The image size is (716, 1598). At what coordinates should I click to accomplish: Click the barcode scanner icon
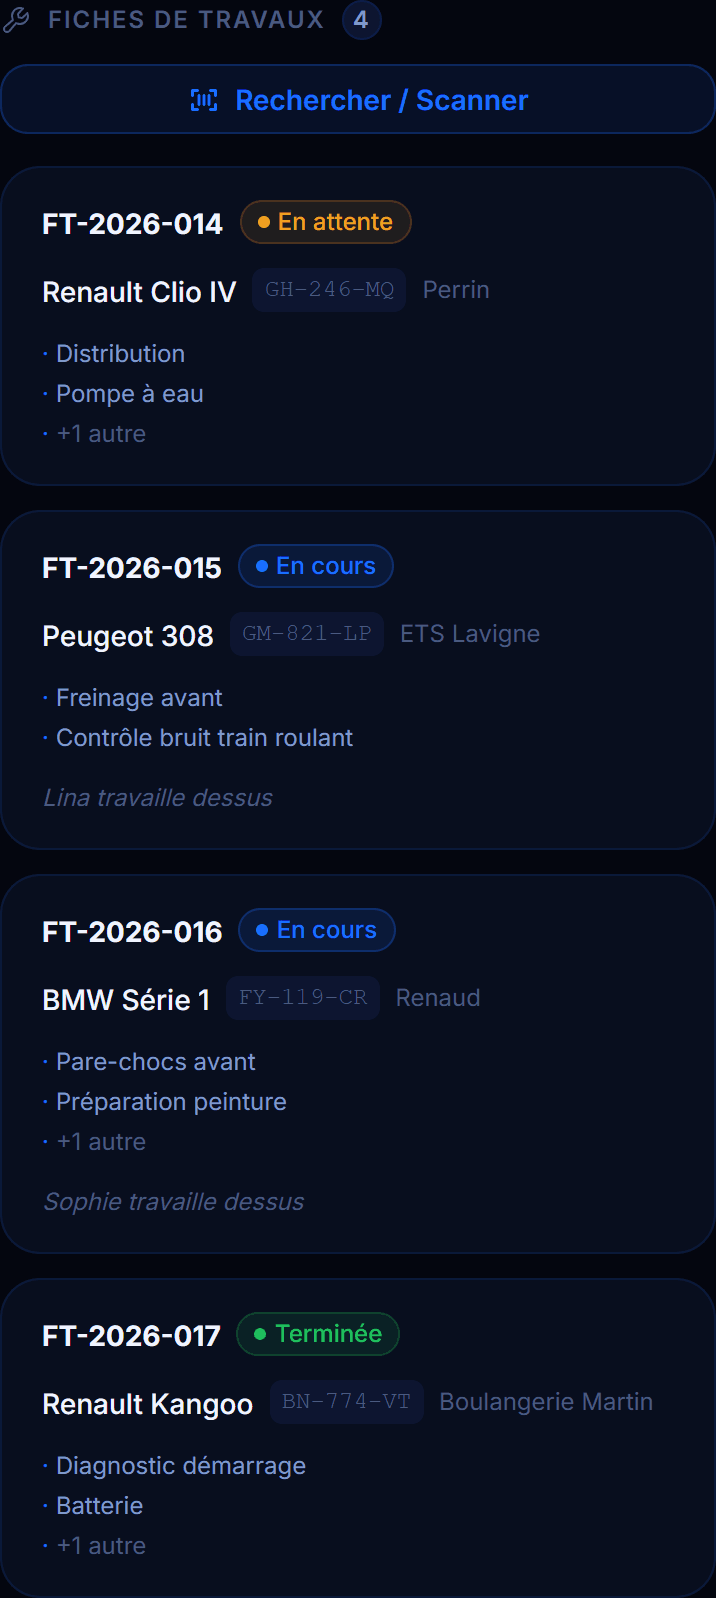[x=204, y=100]
